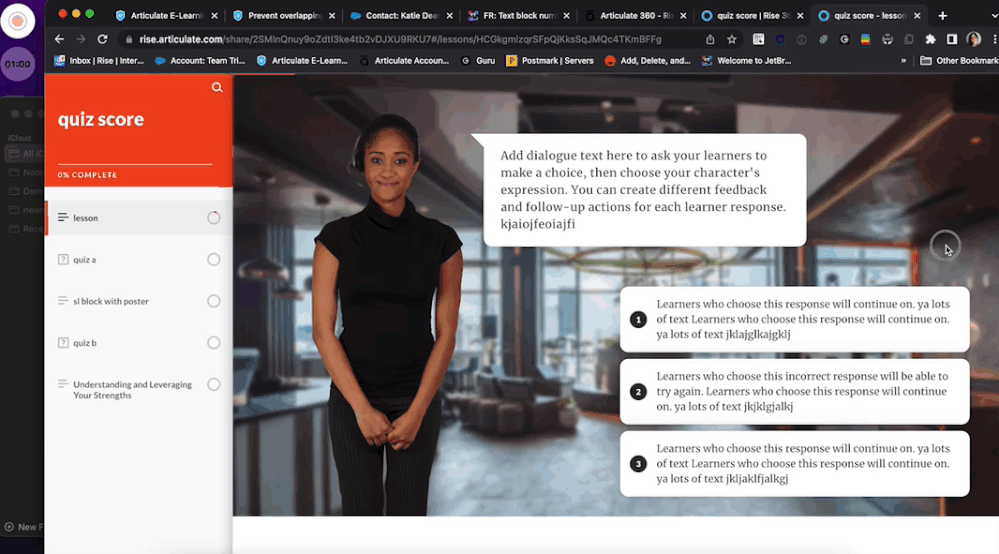Open the search icon in course sidebar
This screenshot has width=999, height=554.
point(217,87)
